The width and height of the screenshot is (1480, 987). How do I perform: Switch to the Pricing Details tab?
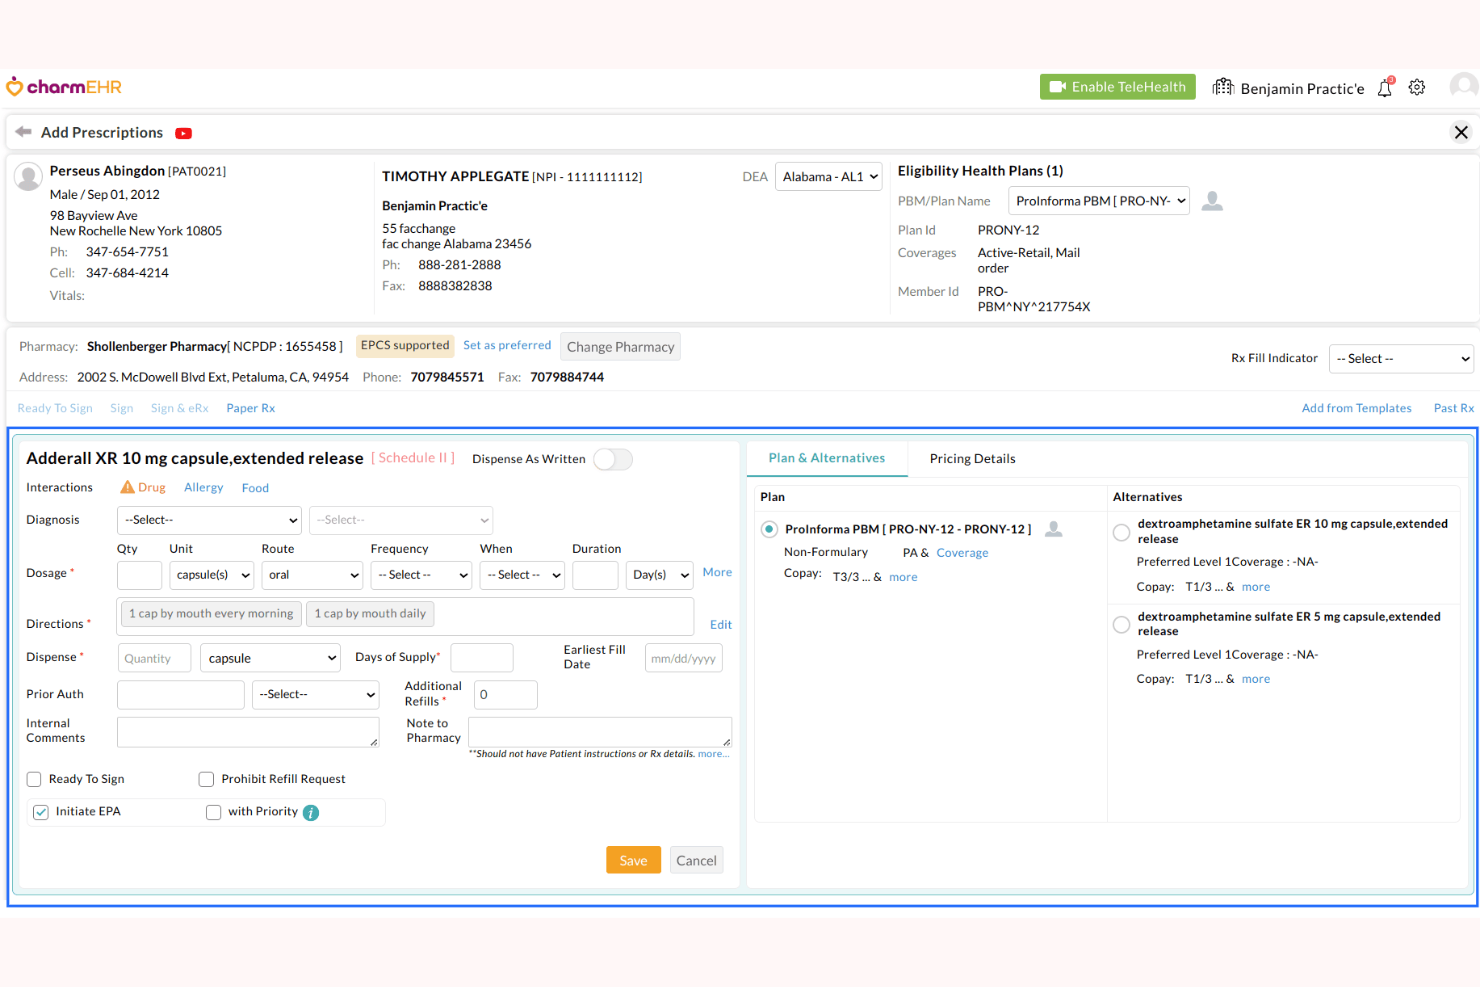972,458
